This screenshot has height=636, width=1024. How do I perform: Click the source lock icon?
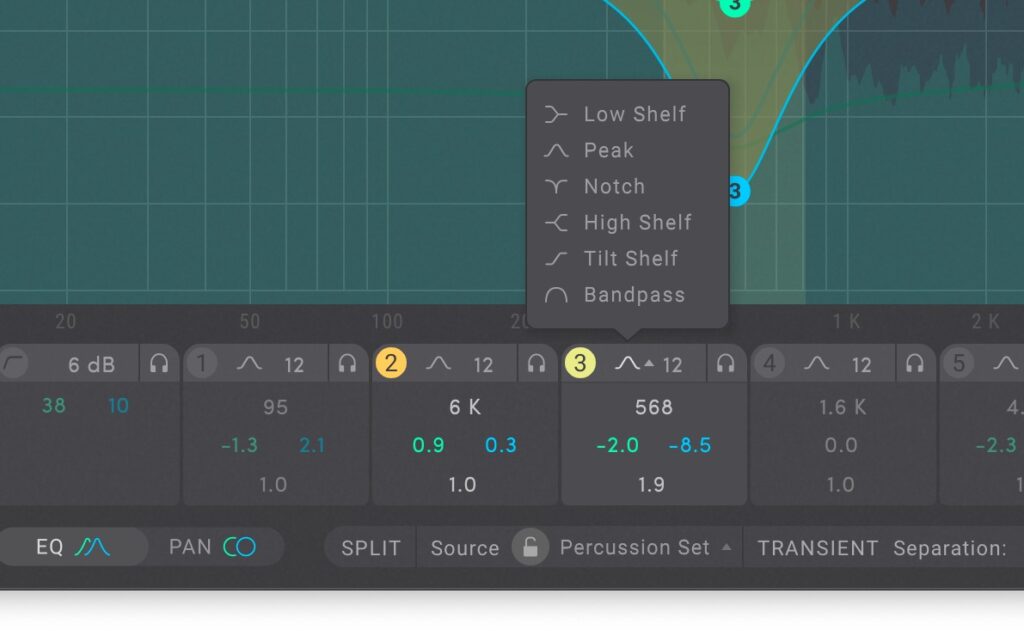[531, 547]
